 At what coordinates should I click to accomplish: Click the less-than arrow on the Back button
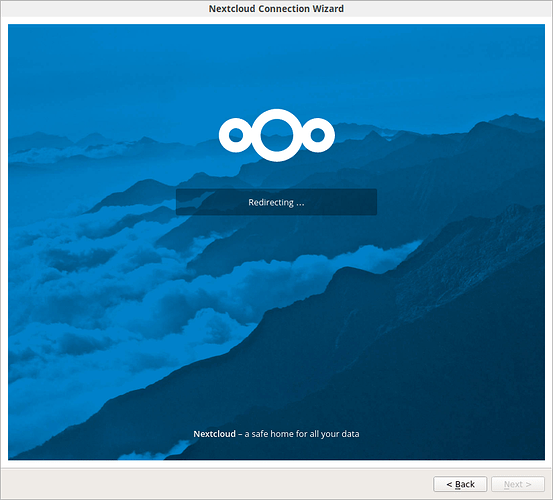click(449, 484)
